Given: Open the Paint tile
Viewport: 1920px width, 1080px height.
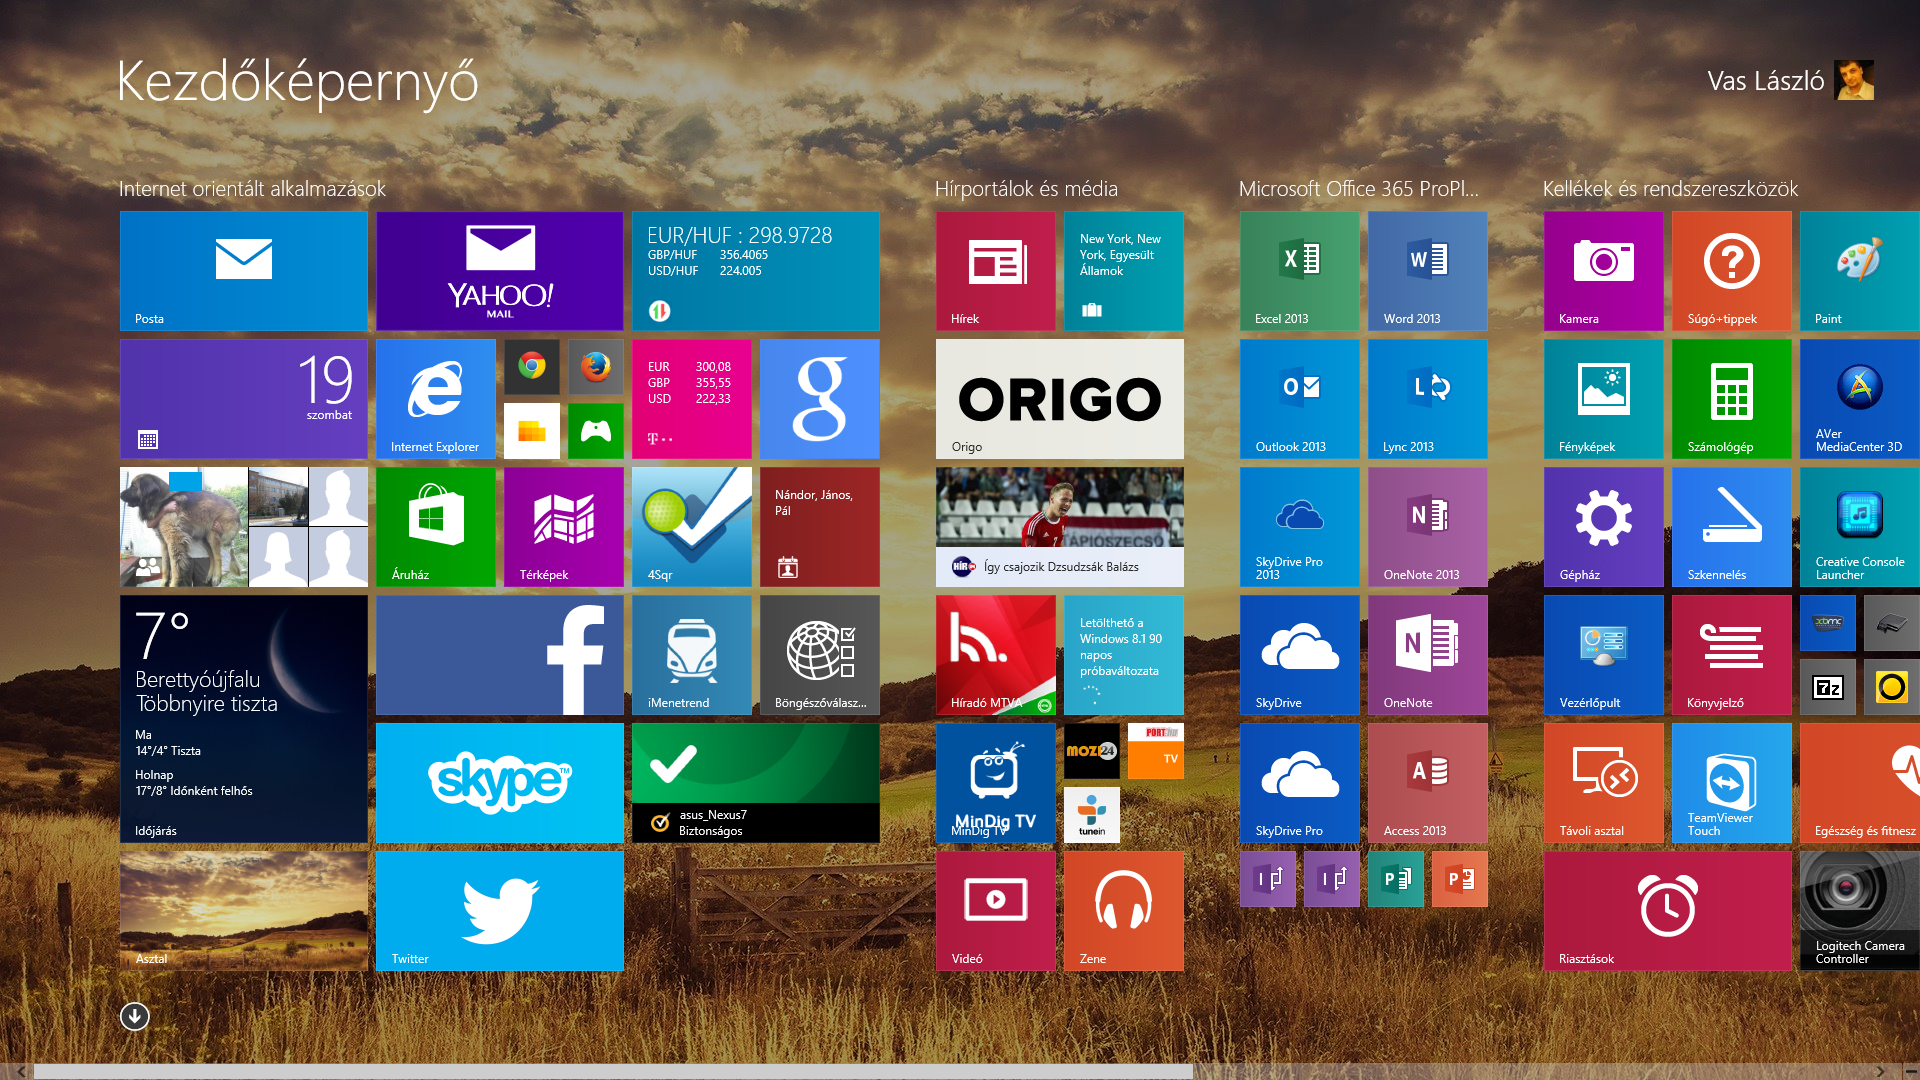Looking at the screenshot, I should (1859, 271).
